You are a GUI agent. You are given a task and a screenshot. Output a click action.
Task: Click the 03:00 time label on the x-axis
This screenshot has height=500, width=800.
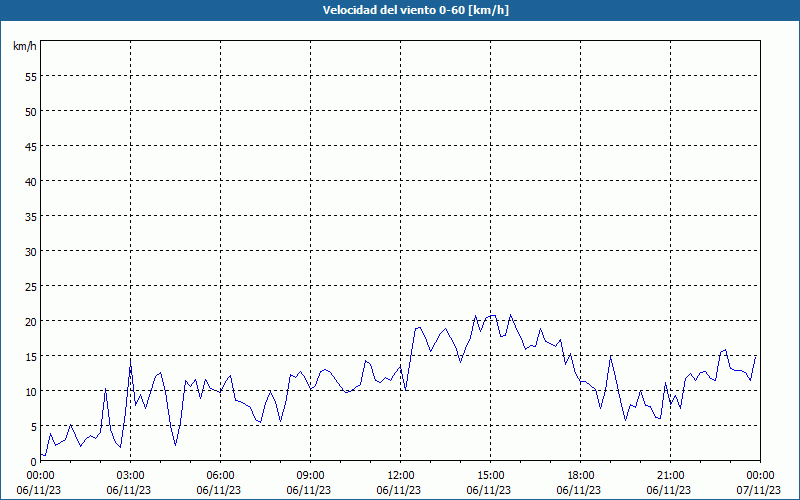coord(131,476)
